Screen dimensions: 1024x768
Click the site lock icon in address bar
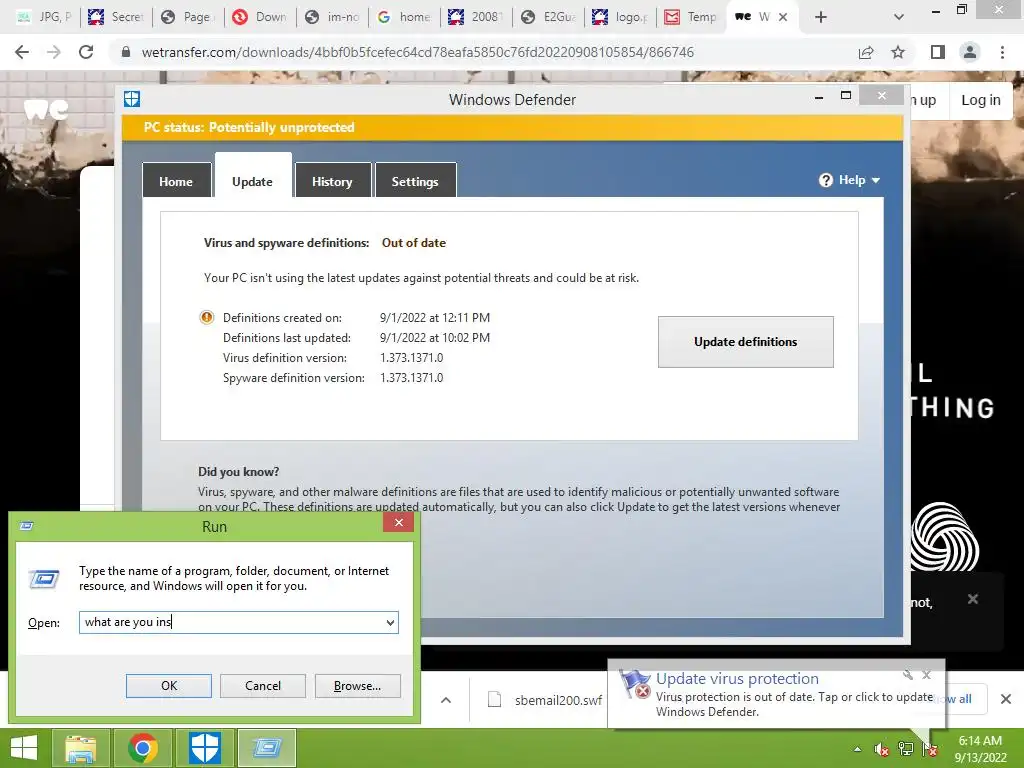[x=126, y=52]
